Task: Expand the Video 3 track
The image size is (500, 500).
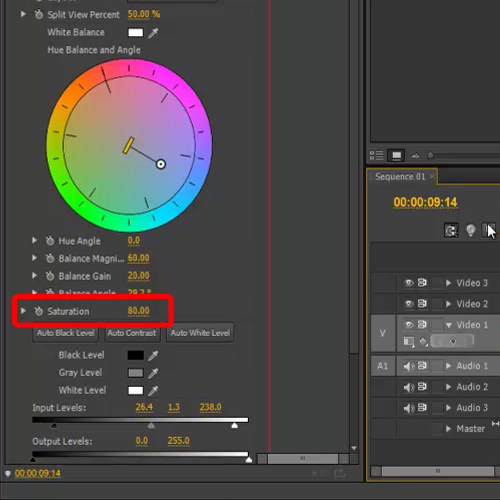Action: click(x=449, y=283)
